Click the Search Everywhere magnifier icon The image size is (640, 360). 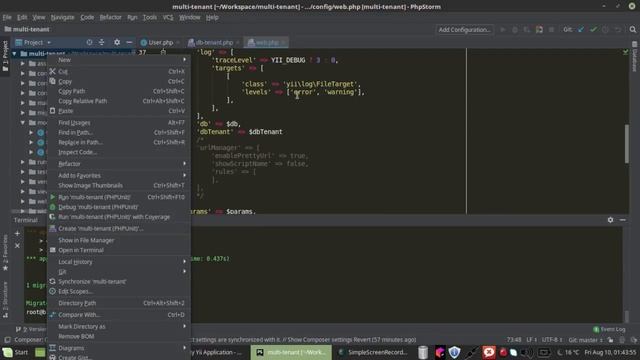point(633,29)
